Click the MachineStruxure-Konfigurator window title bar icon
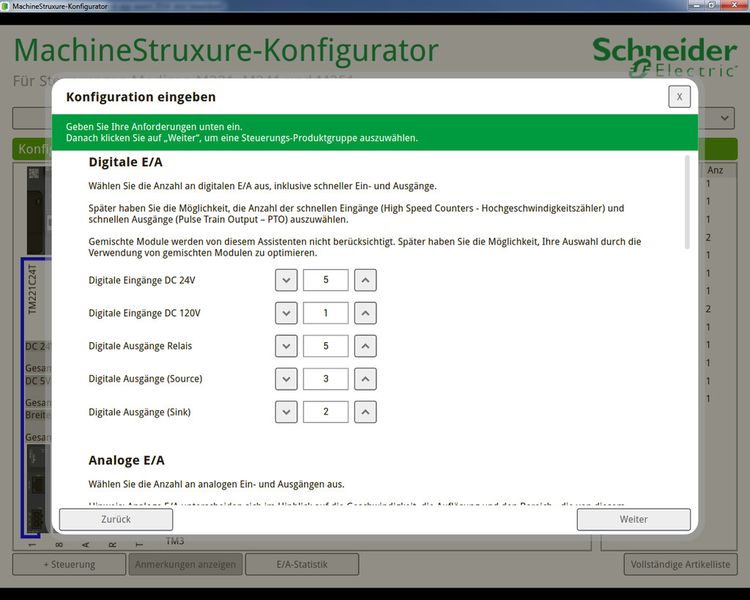The image size is (750, 600). [5, 6]
